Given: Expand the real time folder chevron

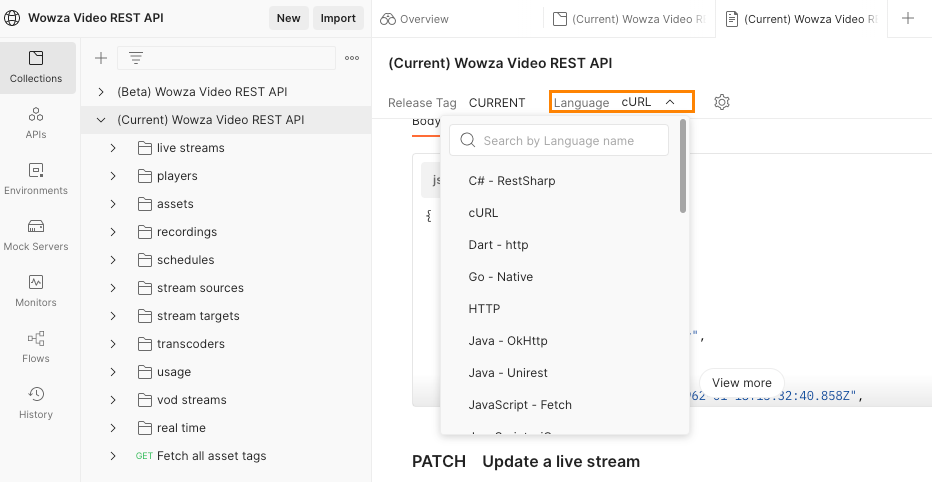Looking at the screenshot, I should (113, 427).
